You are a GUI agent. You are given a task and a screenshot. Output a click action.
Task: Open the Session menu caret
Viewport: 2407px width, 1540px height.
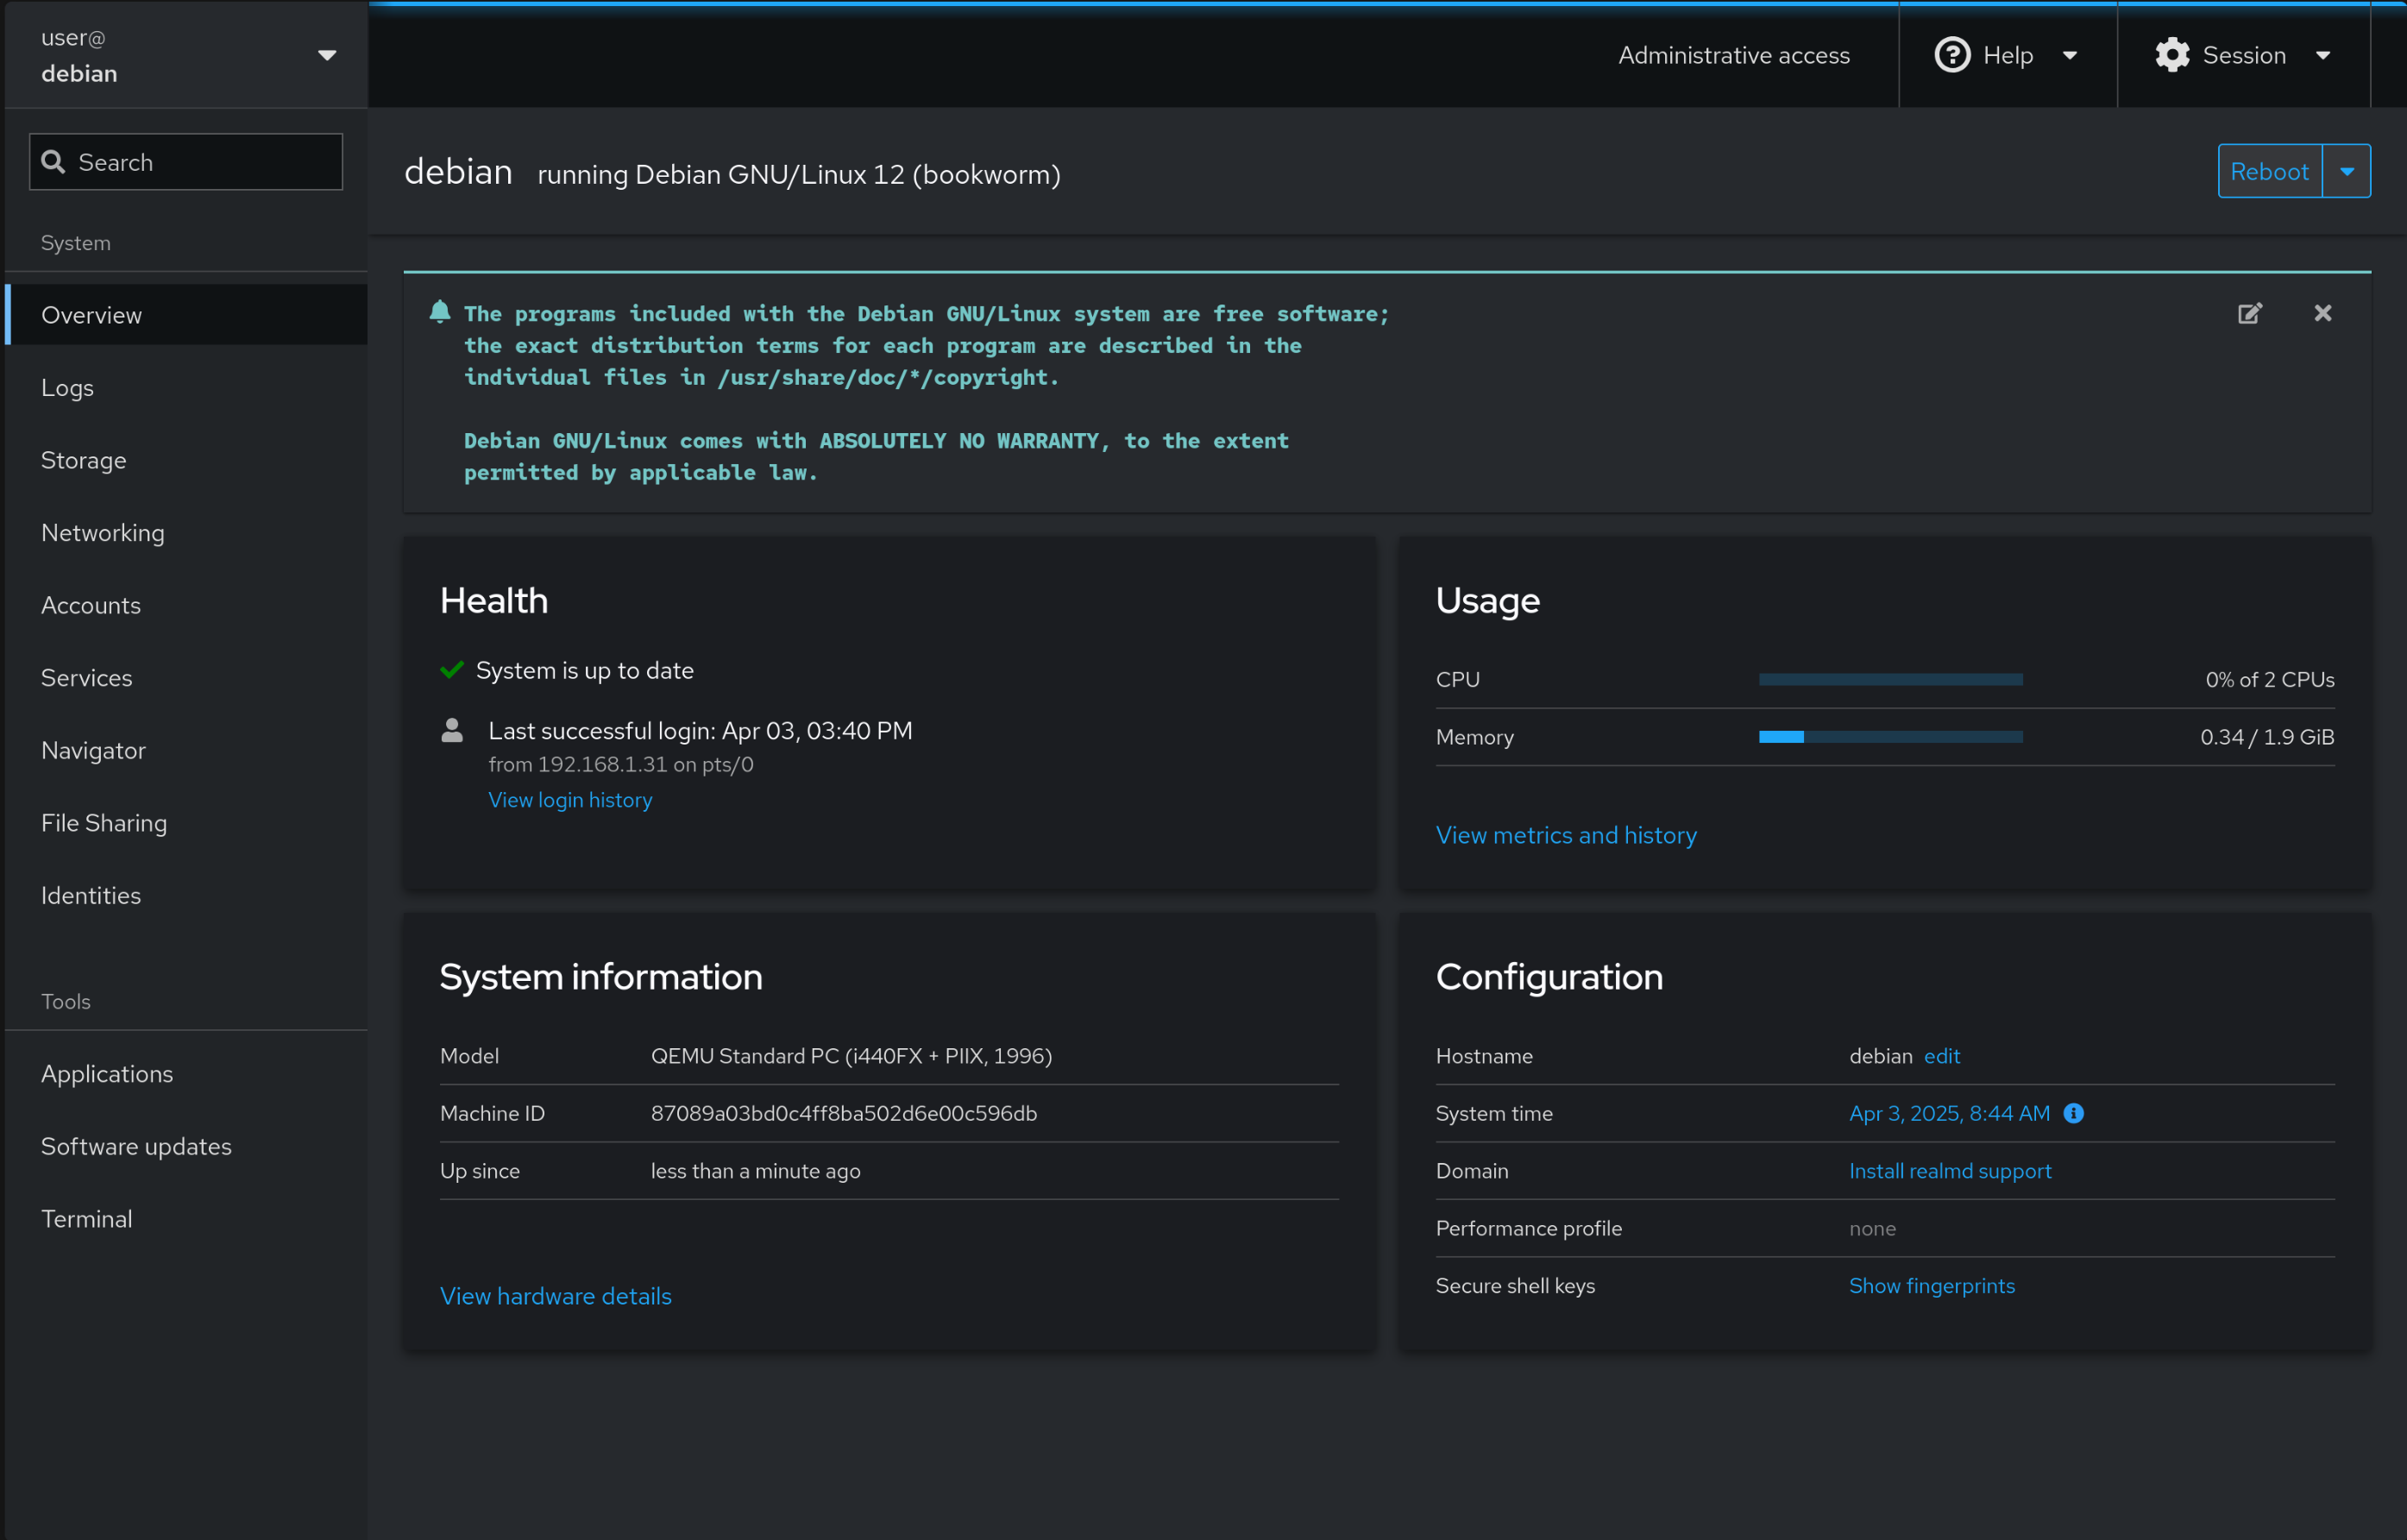coord(2322,55)
